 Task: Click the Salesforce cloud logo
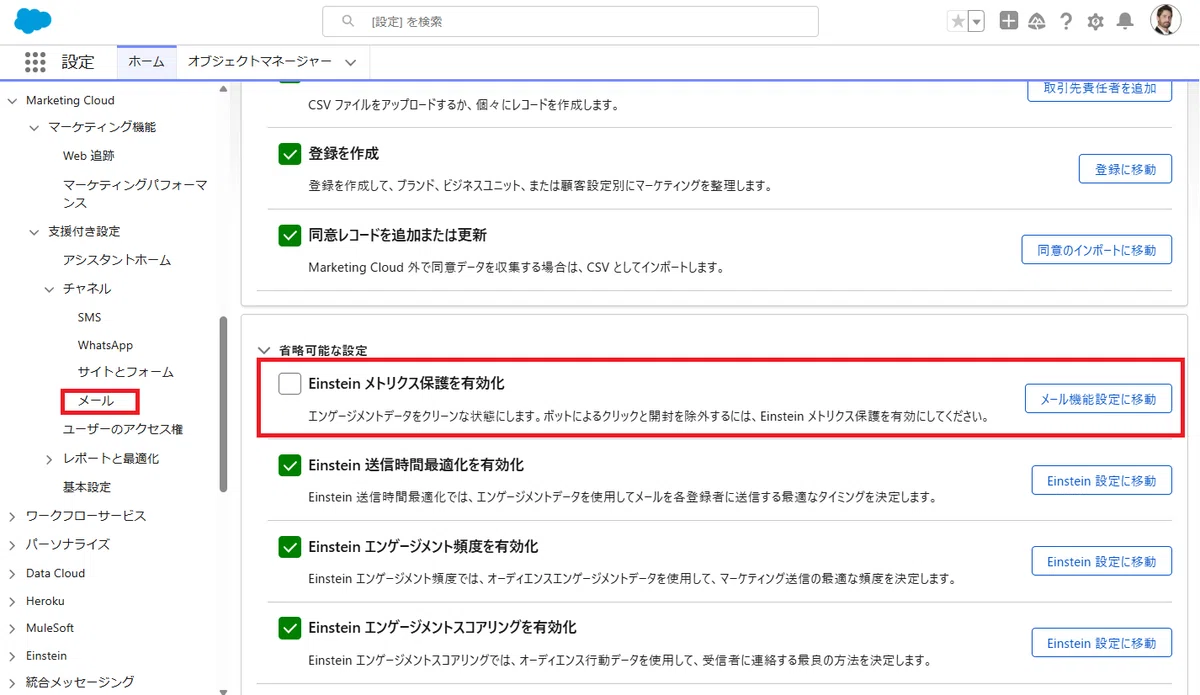[x=33, y=20]
